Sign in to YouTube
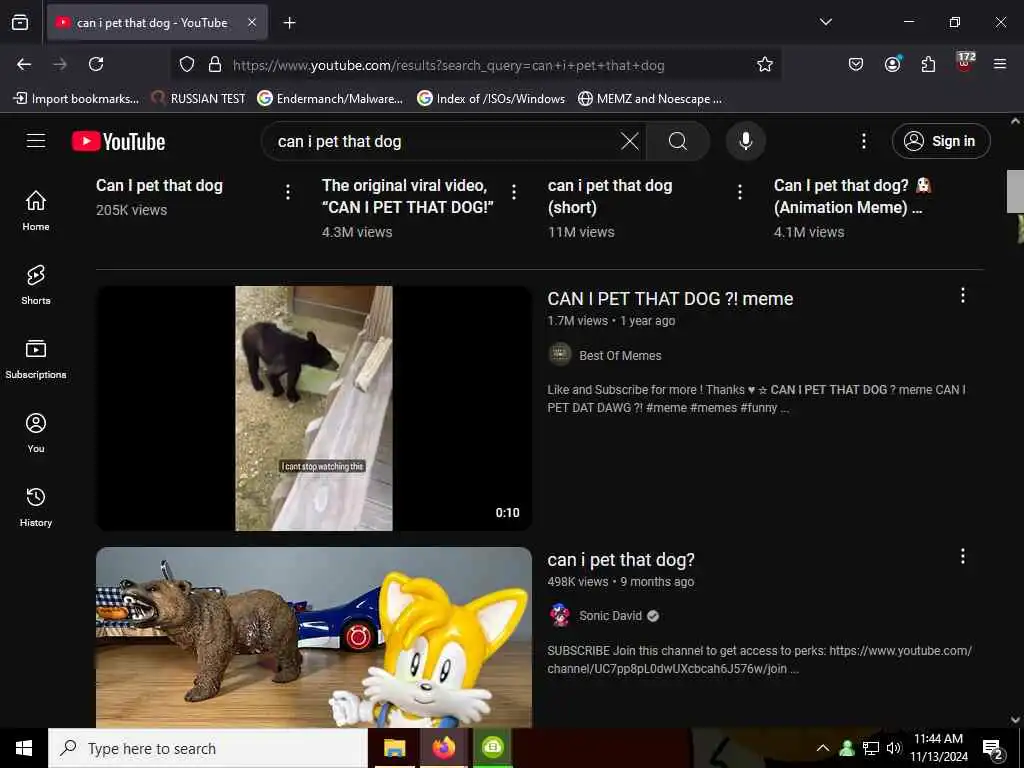The height and width of the screenshot is (768, 1024). pyautogui.click(x=941, y=141)
